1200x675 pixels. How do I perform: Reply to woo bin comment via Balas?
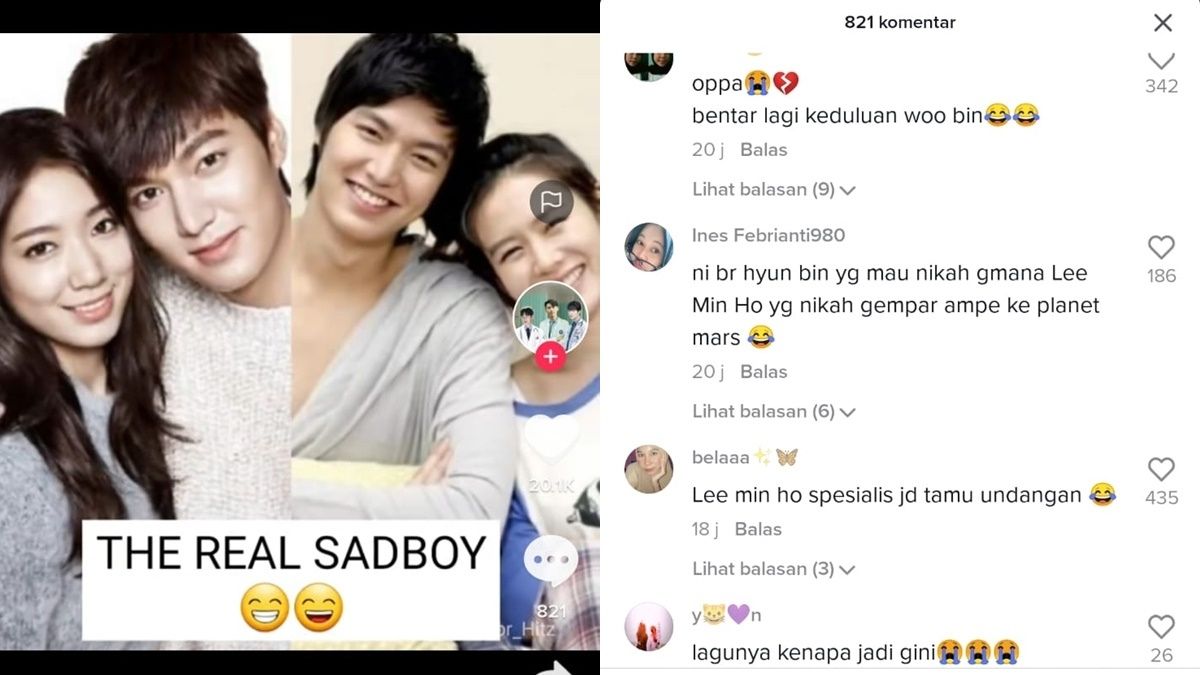click(x=764, y=150)
